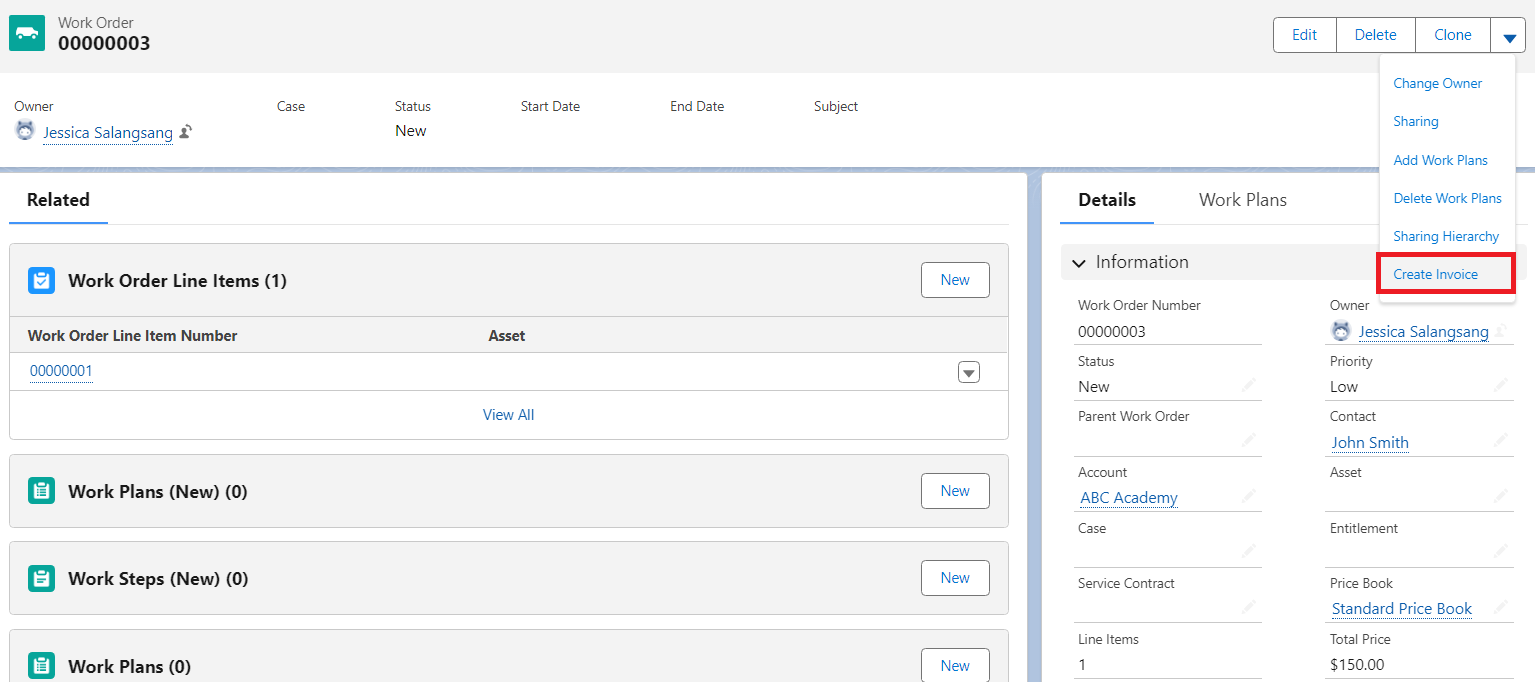The width and height of the screenshot is (1535, 682).
Task: Click the Work Plans (New) section icon
Action: coord(41,491)
